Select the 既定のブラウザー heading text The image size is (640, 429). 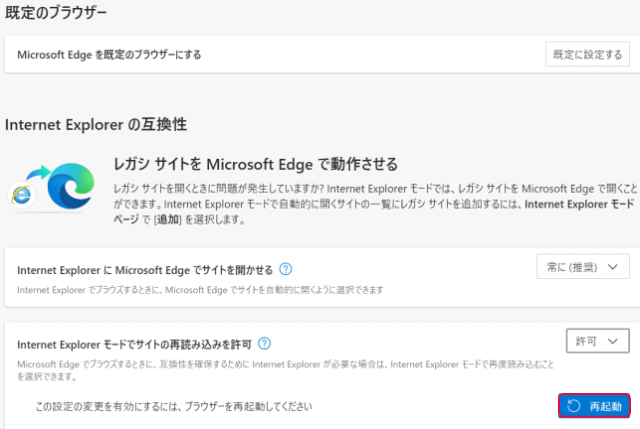tap(56, 12)
